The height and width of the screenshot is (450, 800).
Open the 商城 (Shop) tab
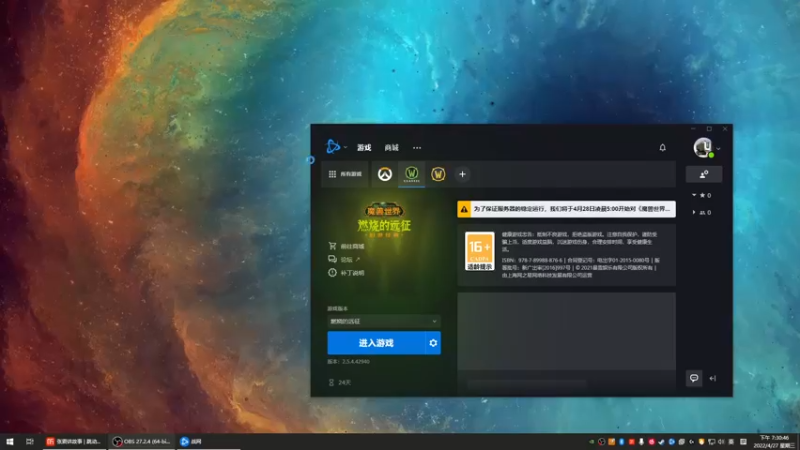[x=391, y=147]
